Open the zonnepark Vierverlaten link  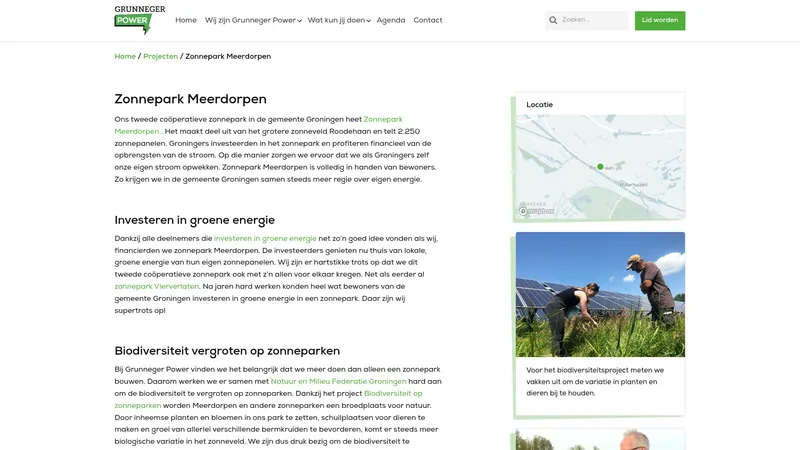pyautogui.click(x=157, y=287)
